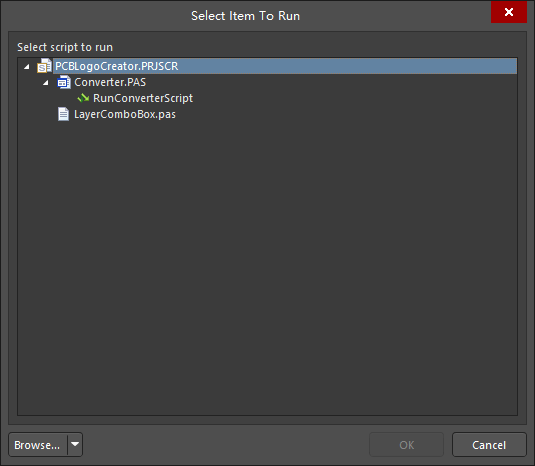Select the Converter.PAS script file
535x466 pixels.
click(110, 82)
